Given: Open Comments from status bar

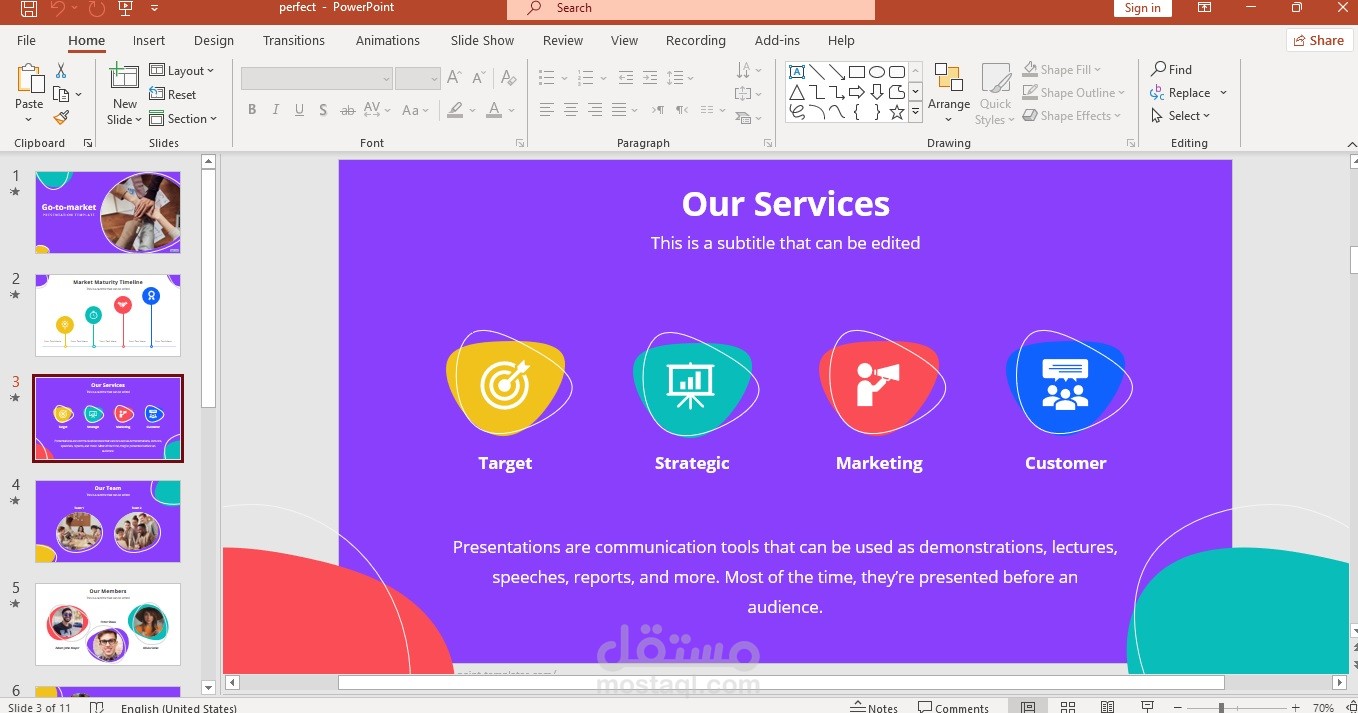Looking at the screenshot, I should [x=953, y=707].
